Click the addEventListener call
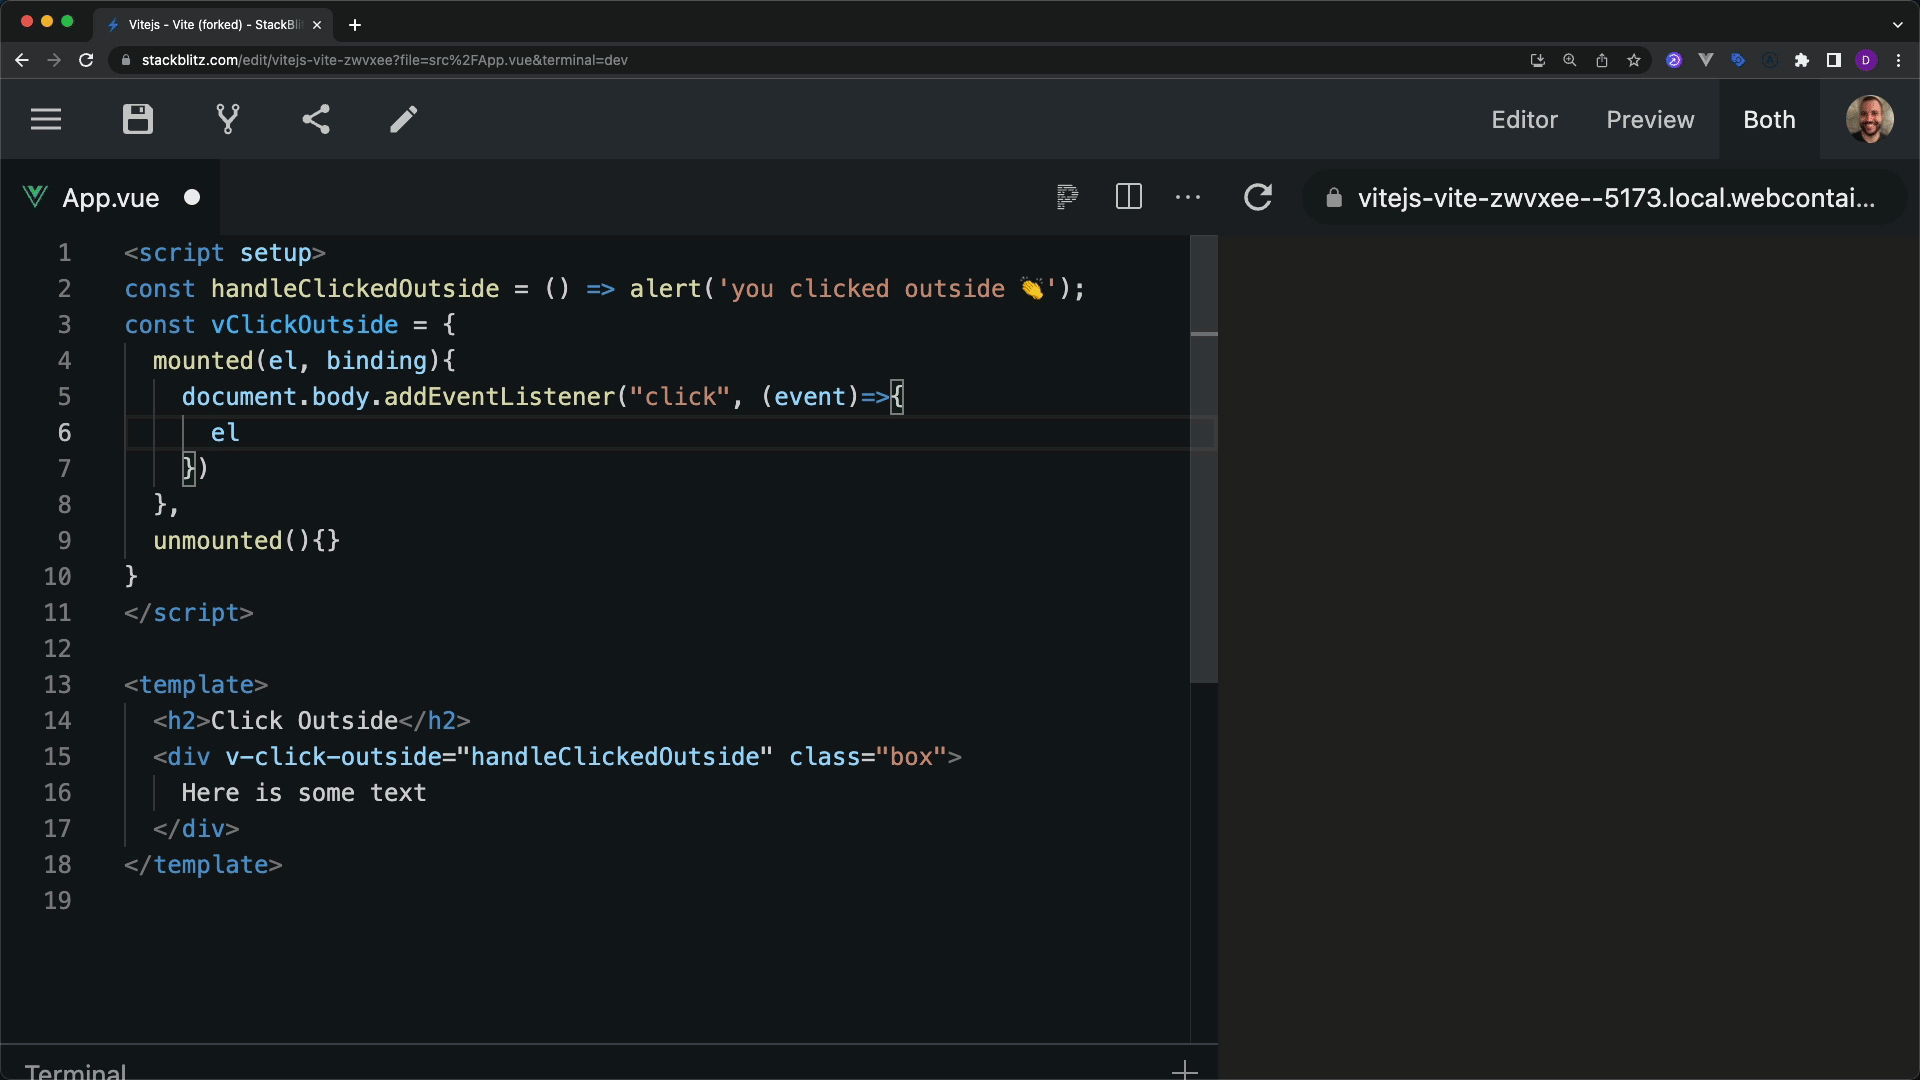This screenshot has width=1920, height=1080. point(499,396)
